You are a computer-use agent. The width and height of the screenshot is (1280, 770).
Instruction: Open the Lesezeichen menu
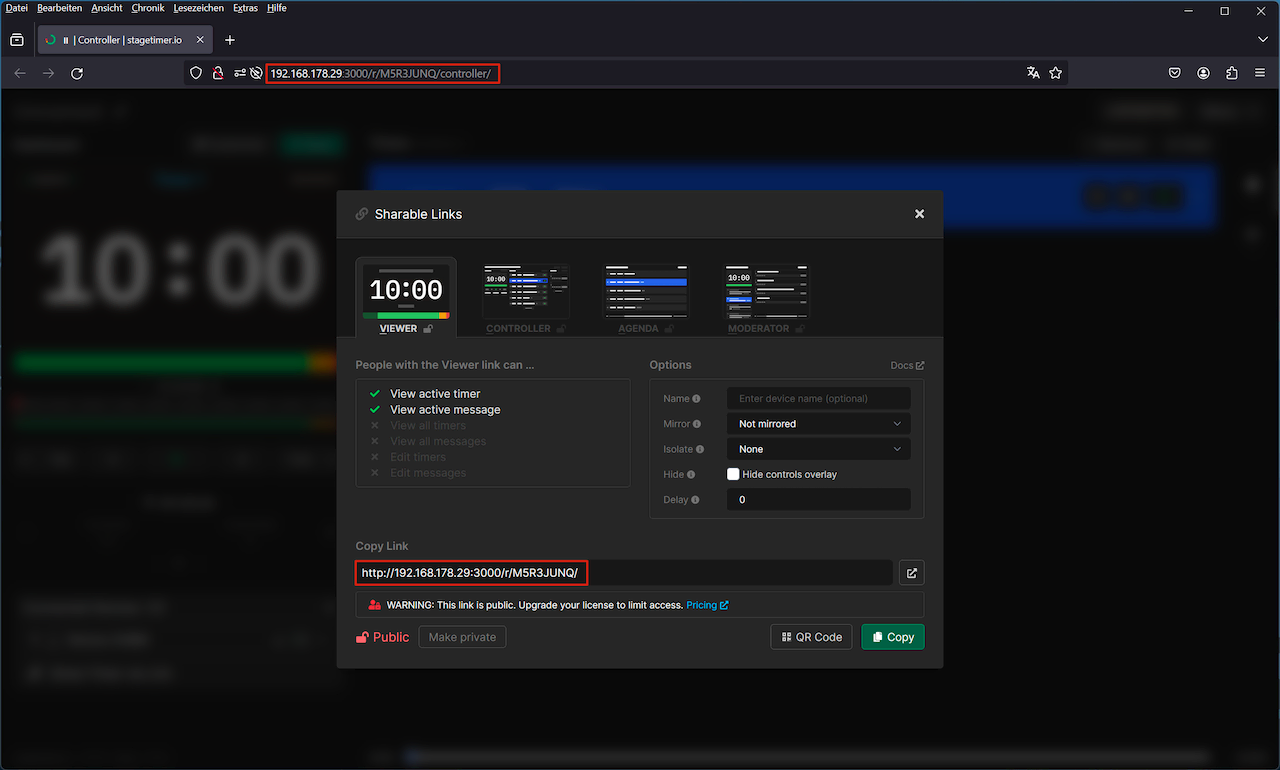coord(198,7)
